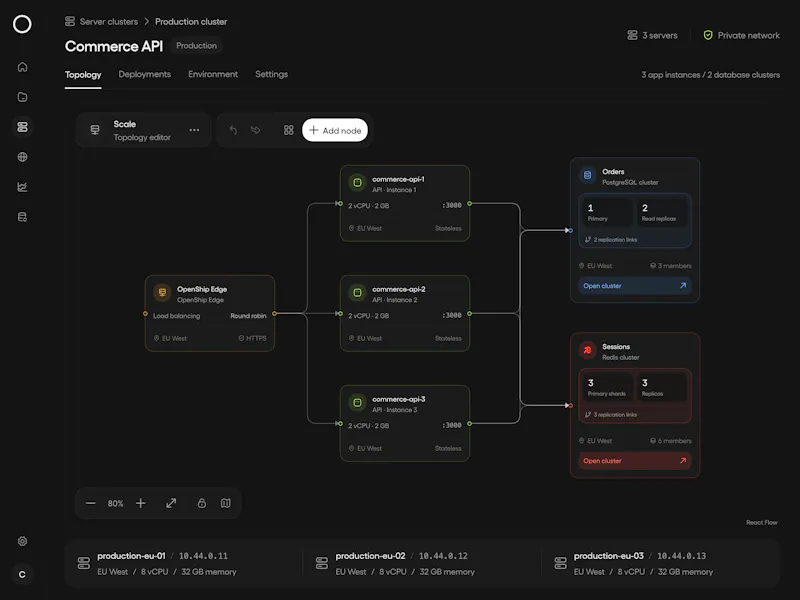
Task: Select the commerce-api-1 node title
Action: pyautogui.click(x=398, y=179)
